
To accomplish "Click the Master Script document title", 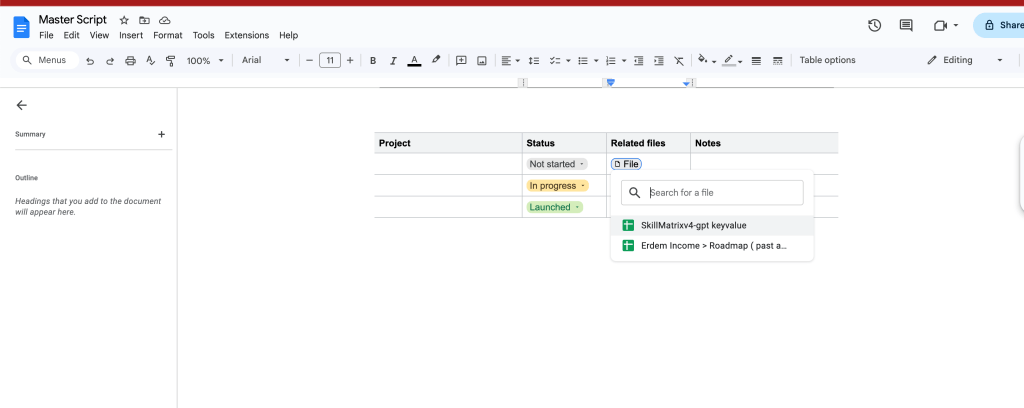I will pos(72,20).
